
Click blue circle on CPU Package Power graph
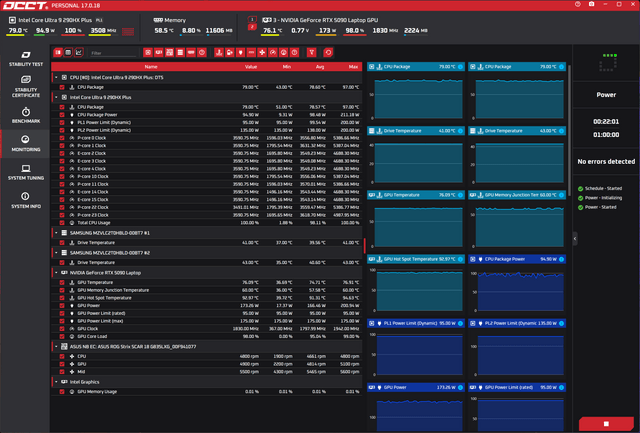[x=561, y=259]
